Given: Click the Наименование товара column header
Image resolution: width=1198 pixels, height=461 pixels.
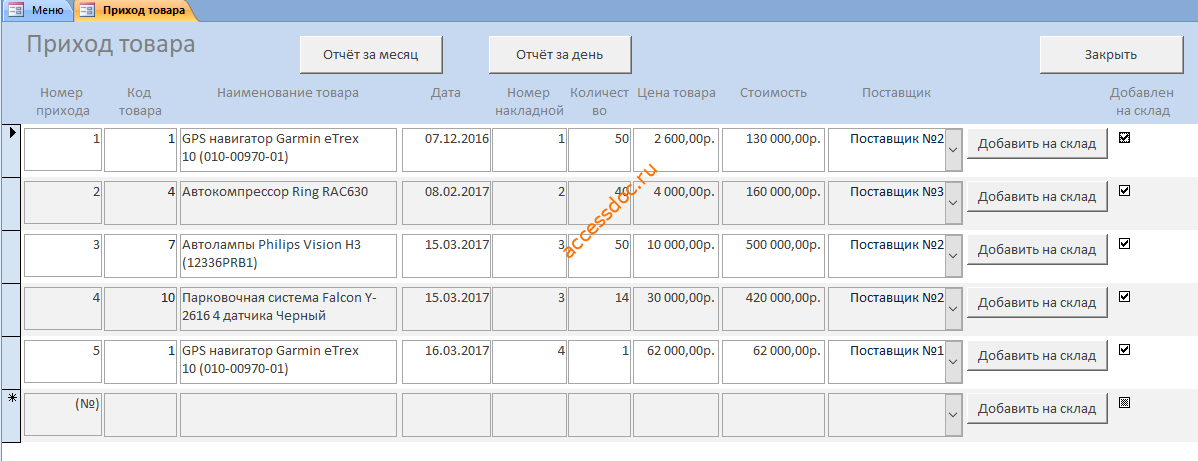Looking at the screenshot, I should 288,93.
